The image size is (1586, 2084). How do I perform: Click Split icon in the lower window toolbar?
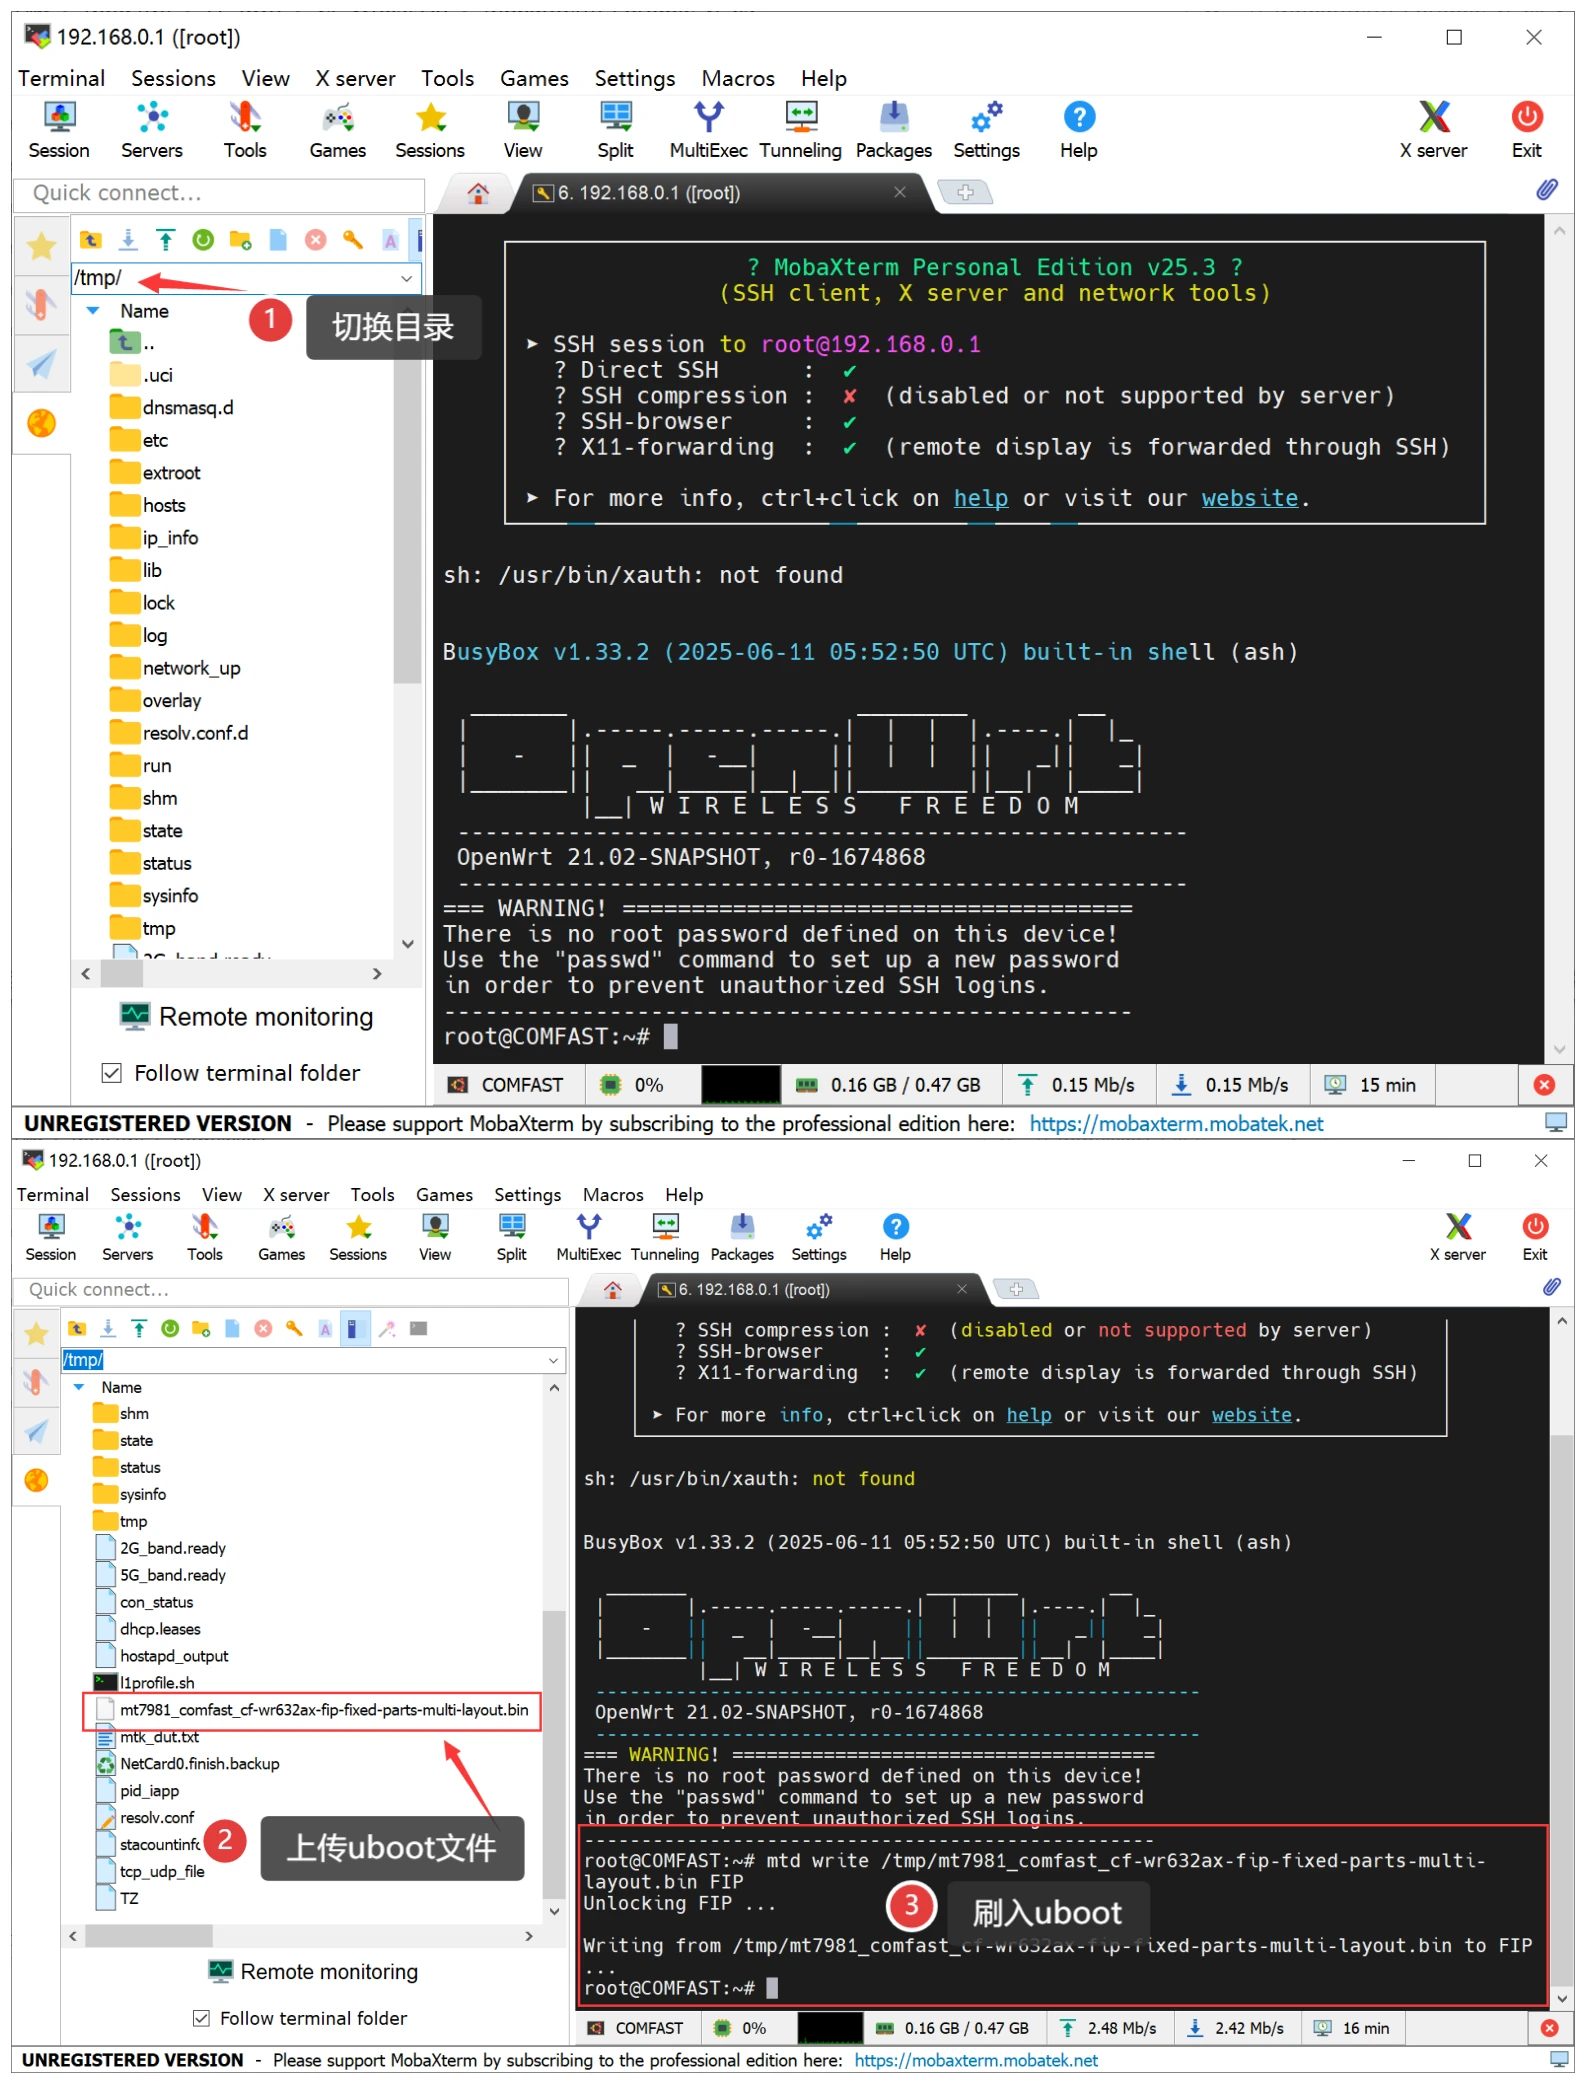pos(511,1237)
